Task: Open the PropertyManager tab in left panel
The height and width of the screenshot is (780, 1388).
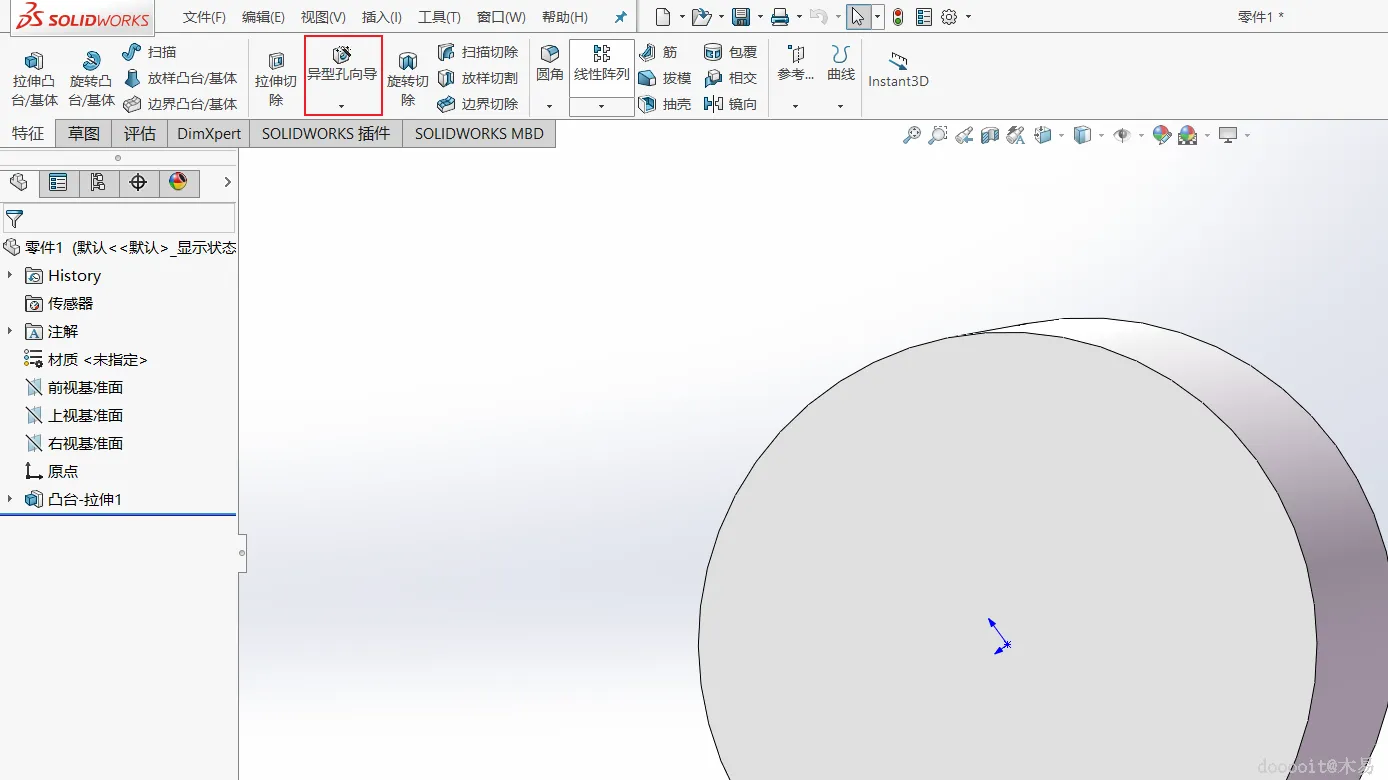Action: (x=58, y=182)
